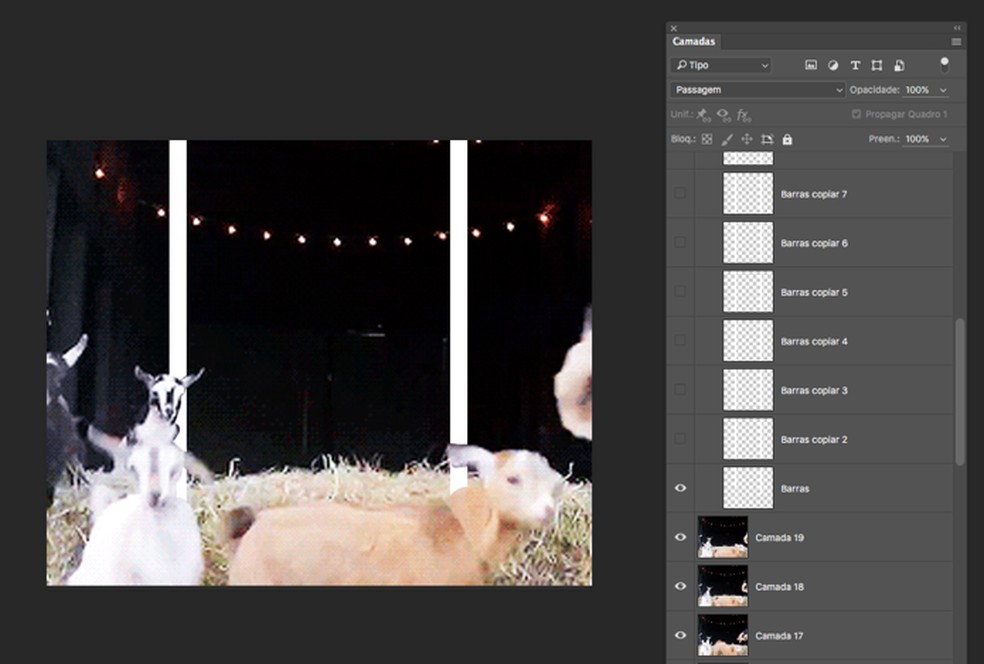The width and height of the screenshot is (984, 664).
Task: Show the Barras copiar 7 layer
Action: pyautogui.click(x=681, y=193)
